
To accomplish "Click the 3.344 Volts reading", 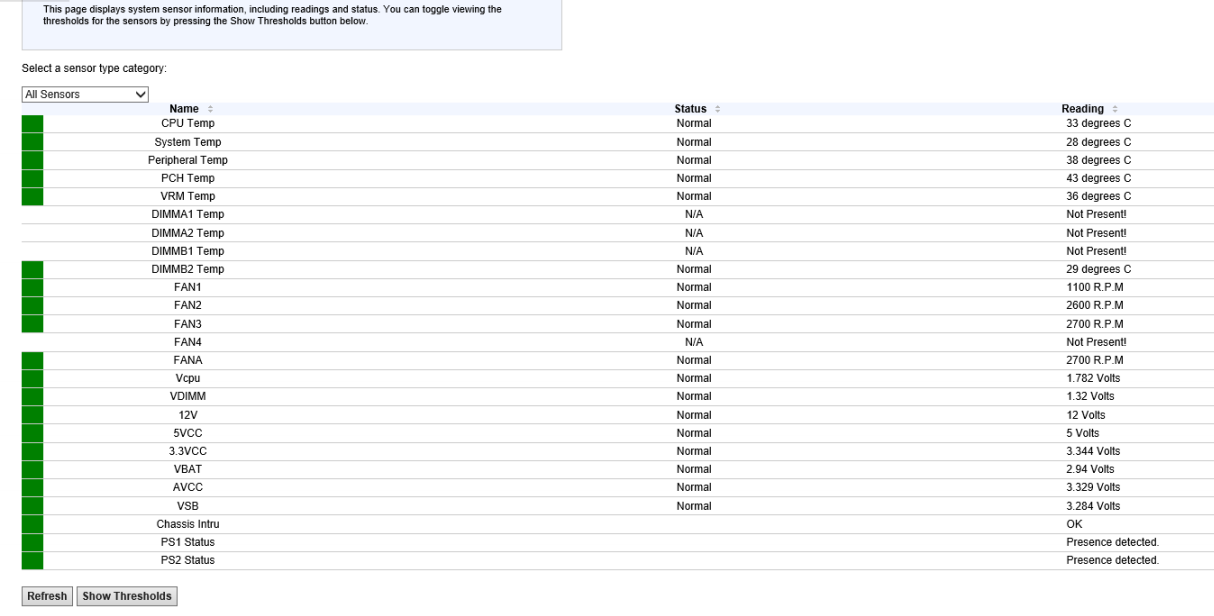I will [x=1093, y=451].
